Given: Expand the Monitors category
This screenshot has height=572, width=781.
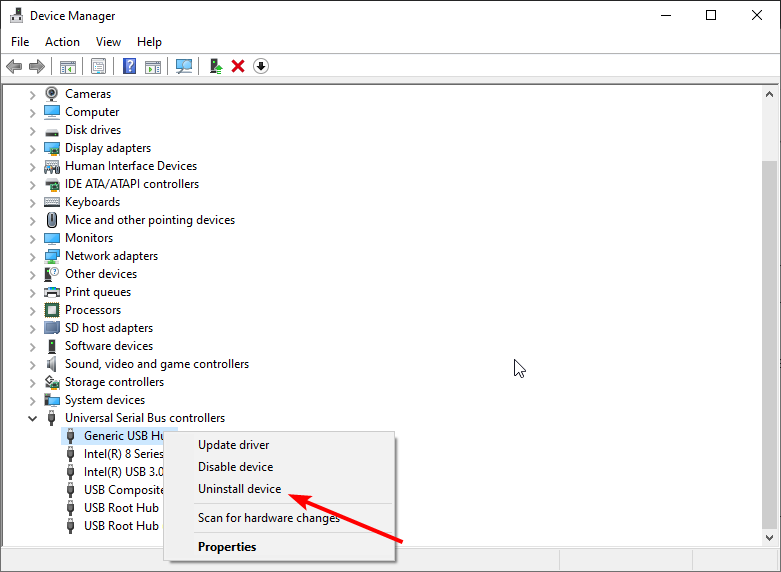Looking at the screenshot, I should [32, 238].
